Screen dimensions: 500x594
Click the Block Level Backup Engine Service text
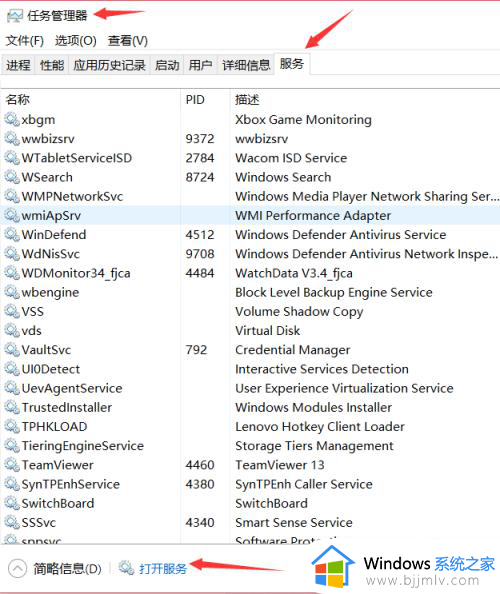(x=334, y=292)
